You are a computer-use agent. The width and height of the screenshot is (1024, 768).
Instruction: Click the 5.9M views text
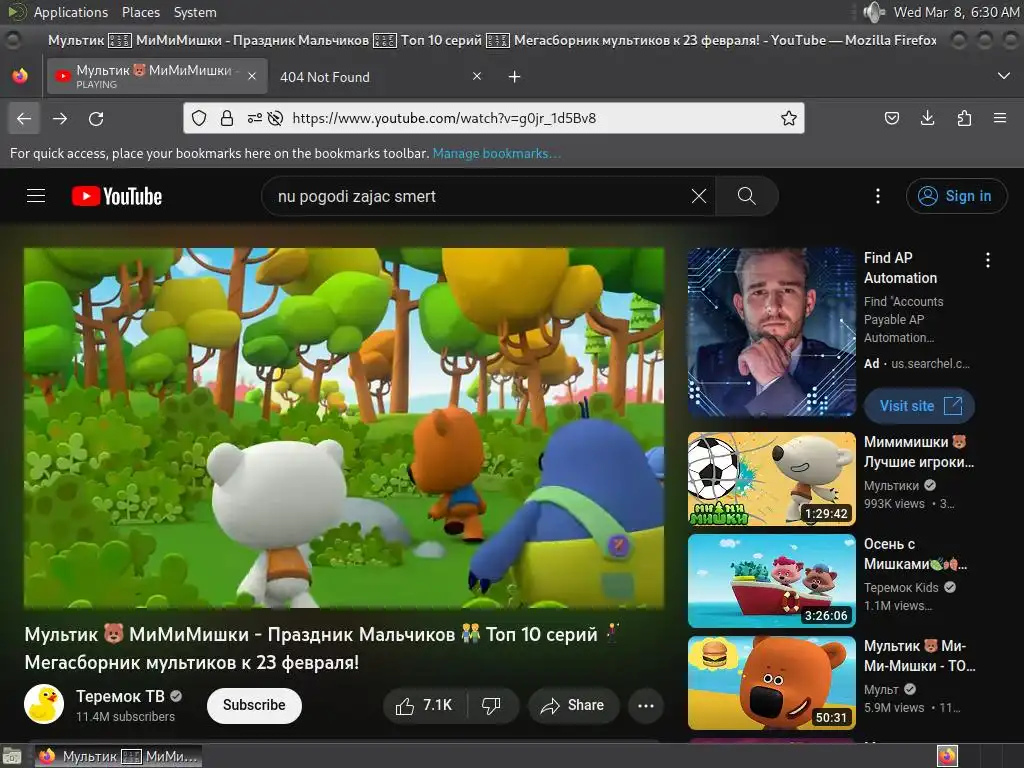coord(894,707)
